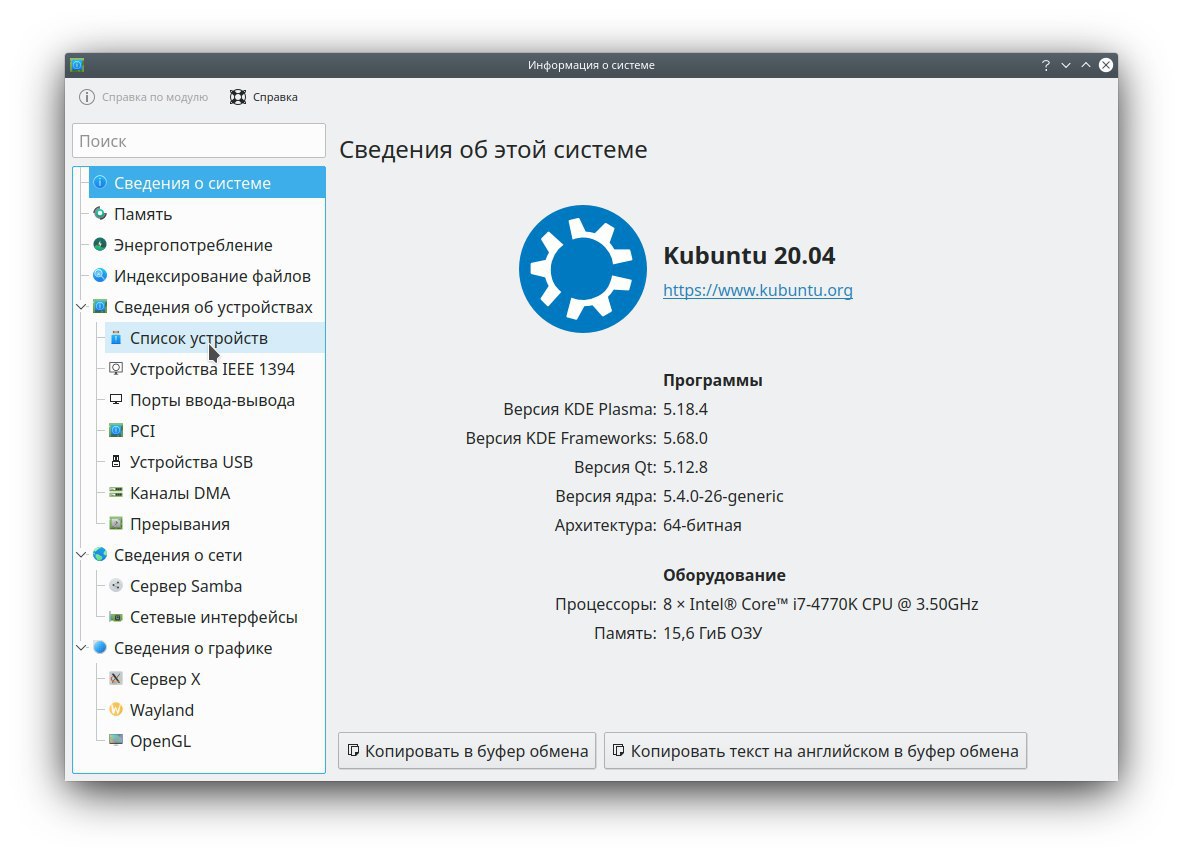Click the Прерывания chip icon

(x=115, y=524)
